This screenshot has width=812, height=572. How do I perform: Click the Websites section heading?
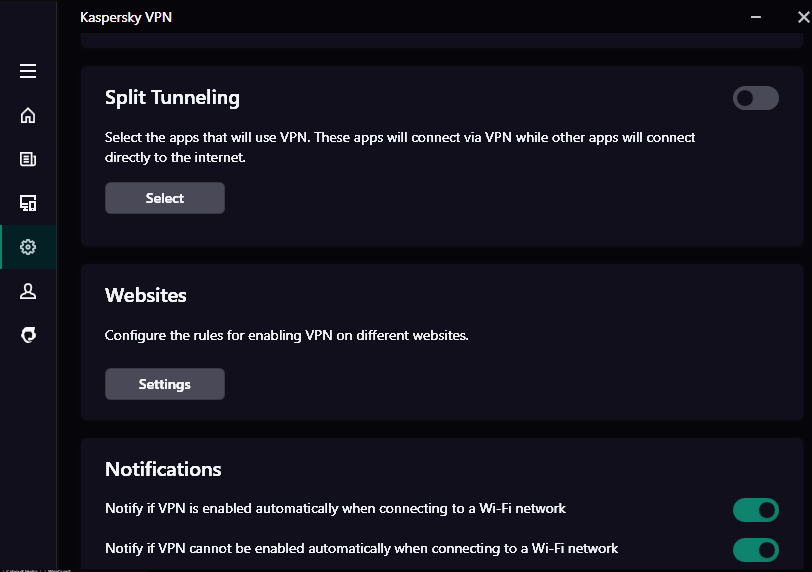[x=146, y=296]
